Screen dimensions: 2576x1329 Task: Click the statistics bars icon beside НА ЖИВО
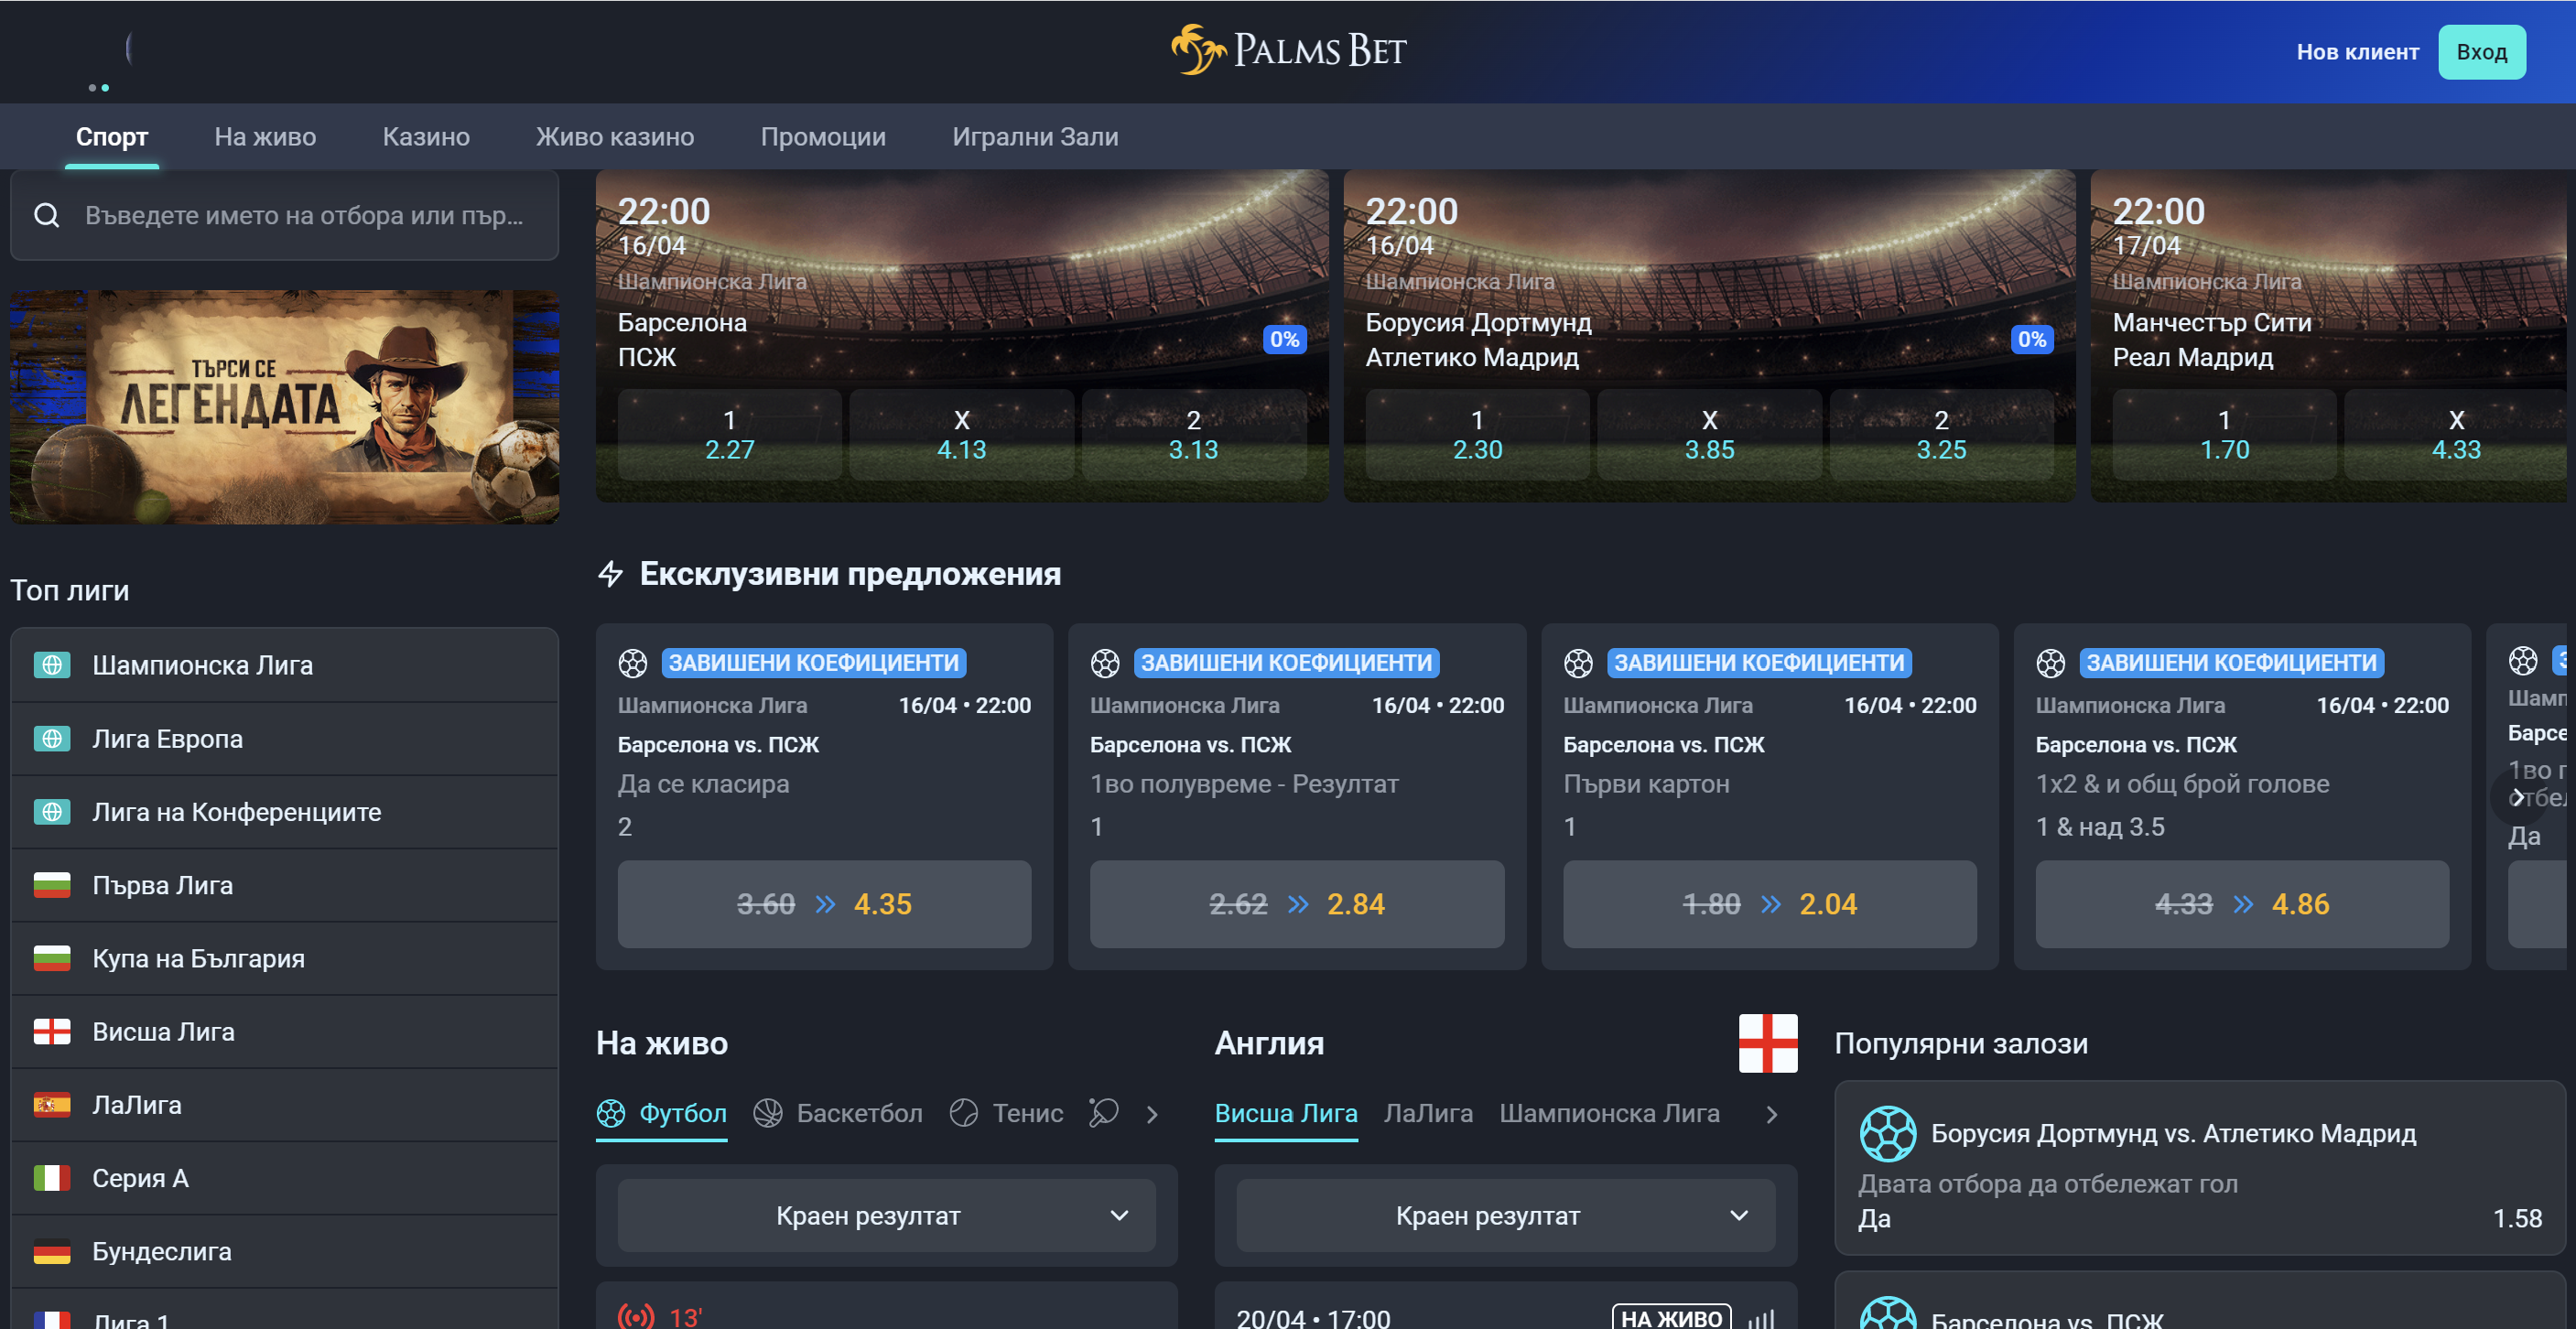point(1761,1319)
